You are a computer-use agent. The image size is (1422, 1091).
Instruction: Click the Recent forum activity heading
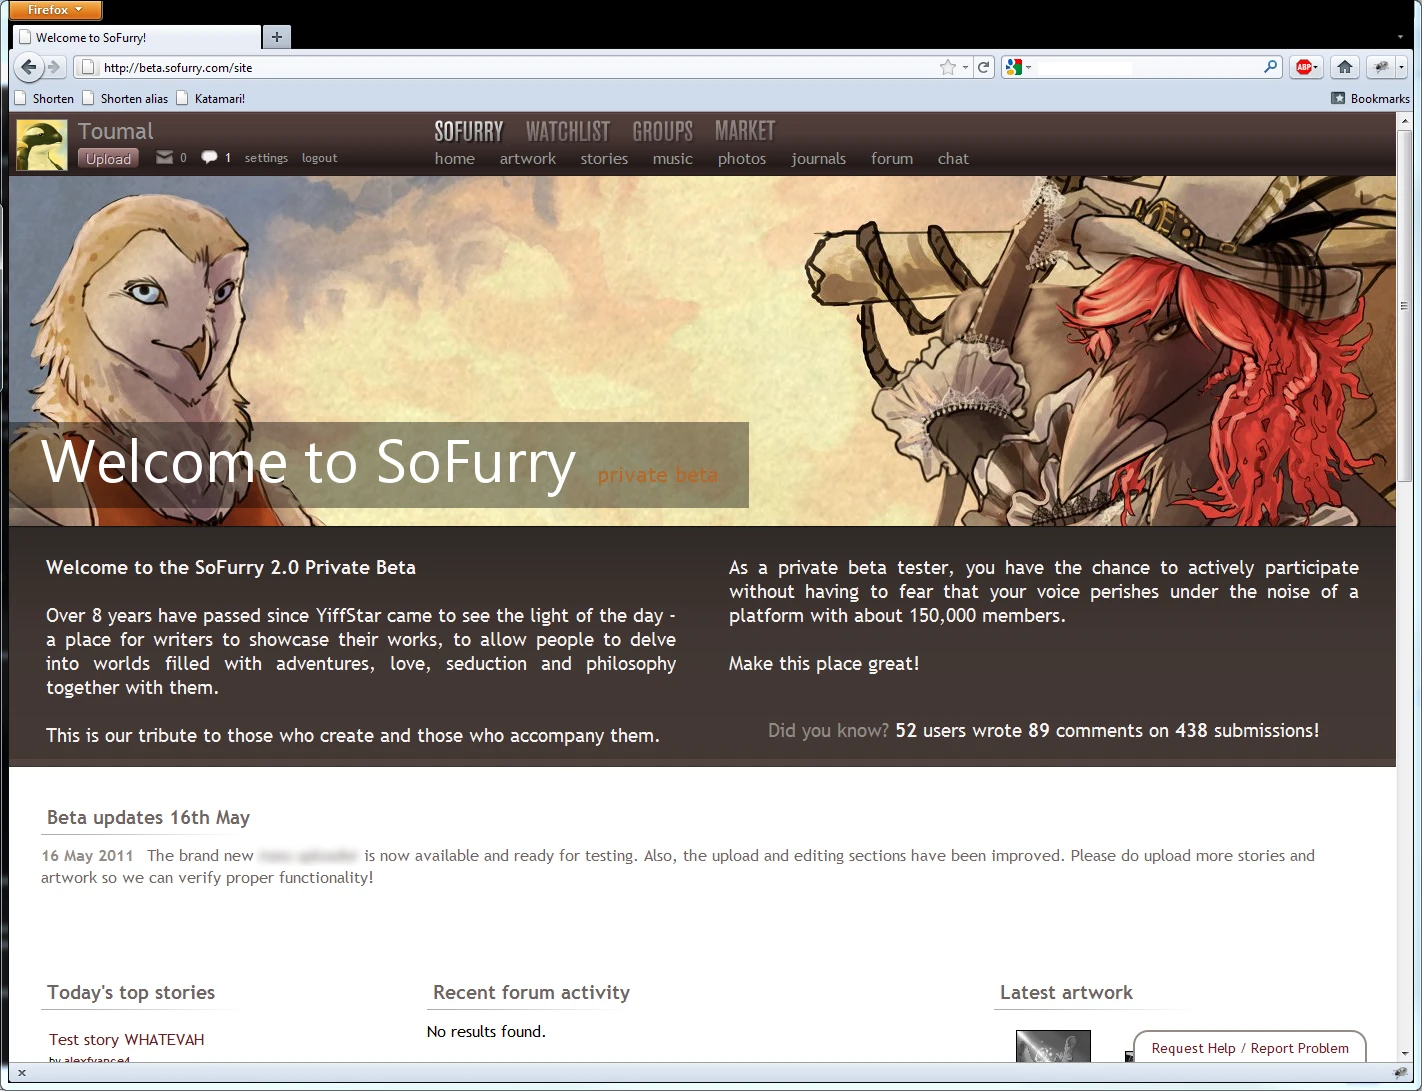click(531, 992)
